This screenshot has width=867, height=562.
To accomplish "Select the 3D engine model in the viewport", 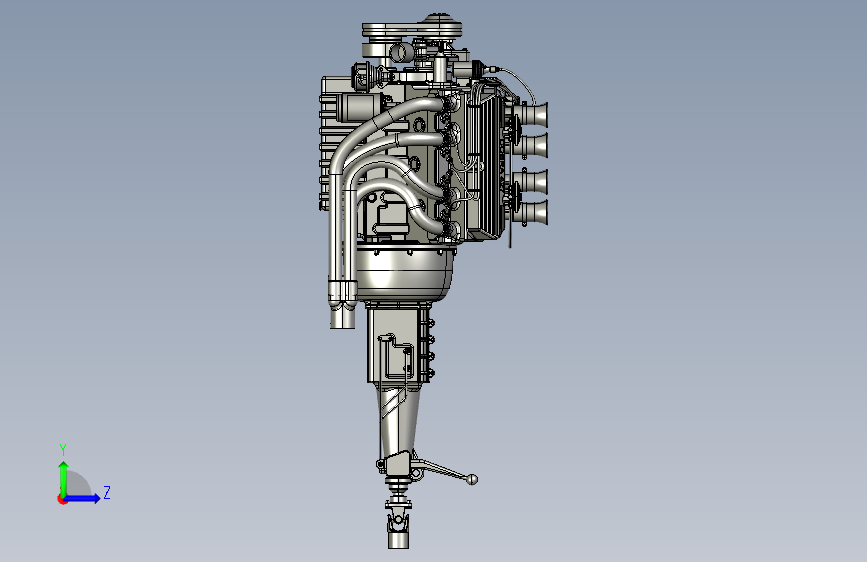I will click(434, 280).
